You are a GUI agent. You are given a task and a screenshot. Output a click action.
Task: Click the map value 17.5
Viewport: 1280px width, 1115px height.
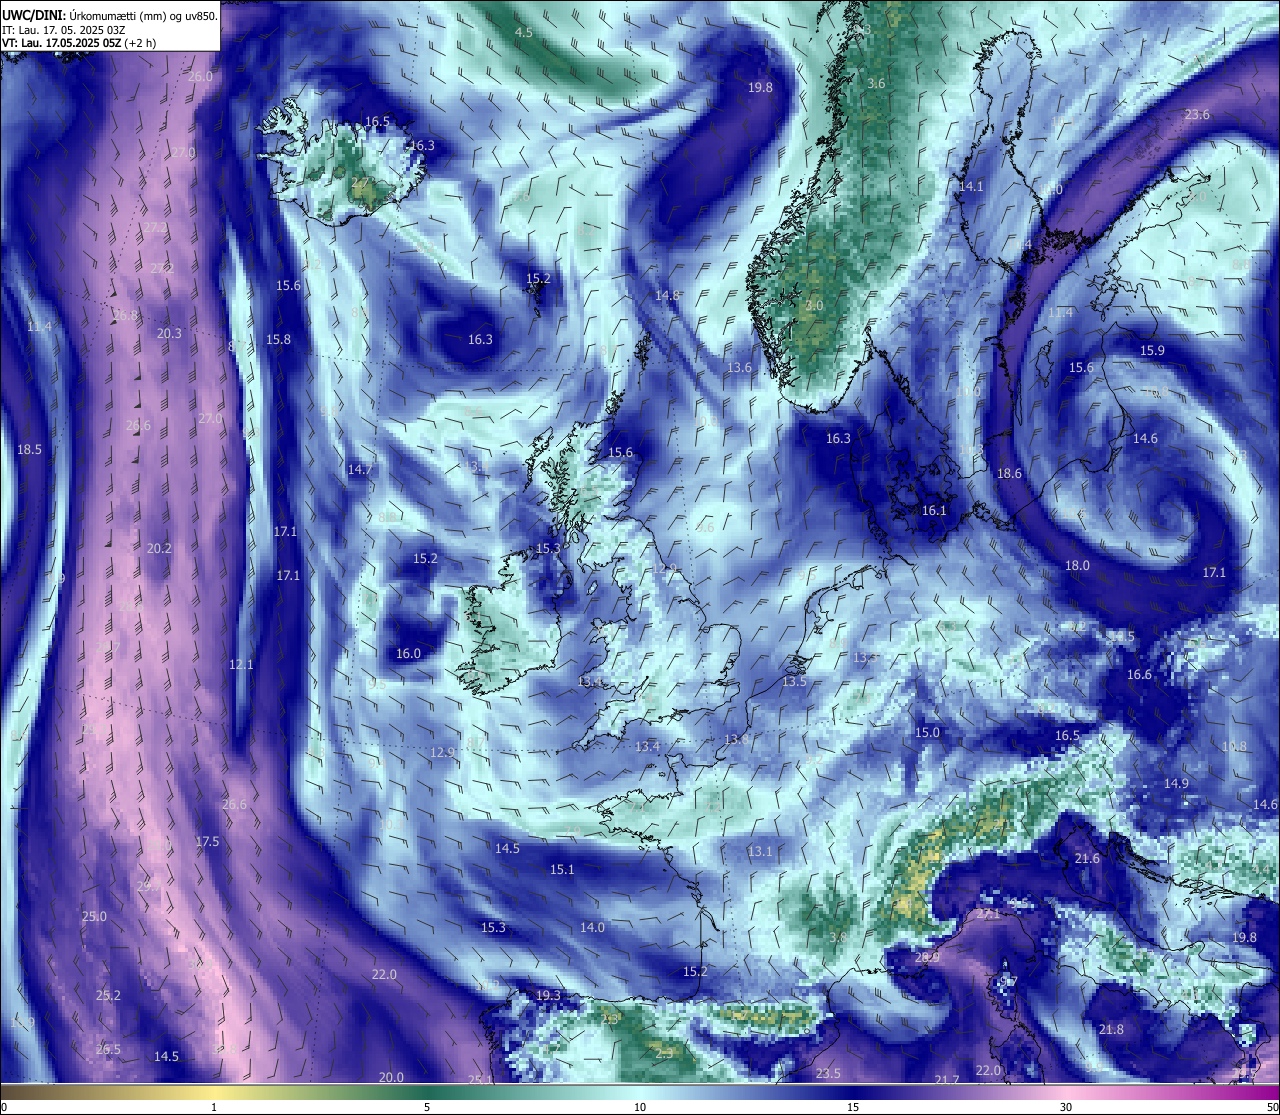pos(207,842)
